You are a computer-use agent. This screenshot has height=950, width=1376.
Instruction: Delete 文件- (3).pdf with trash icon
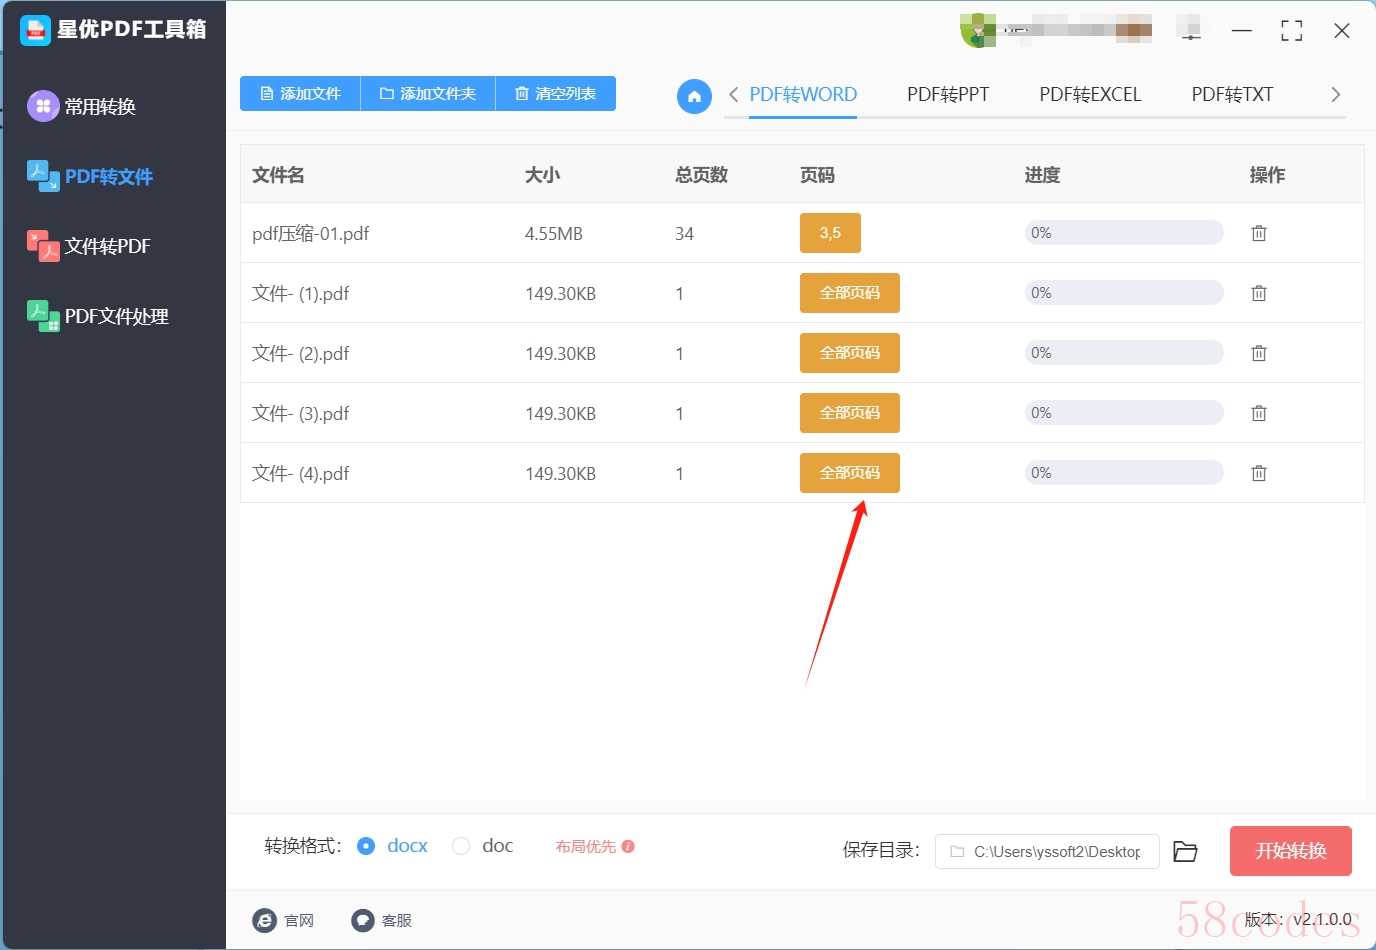coord(1259,413)
